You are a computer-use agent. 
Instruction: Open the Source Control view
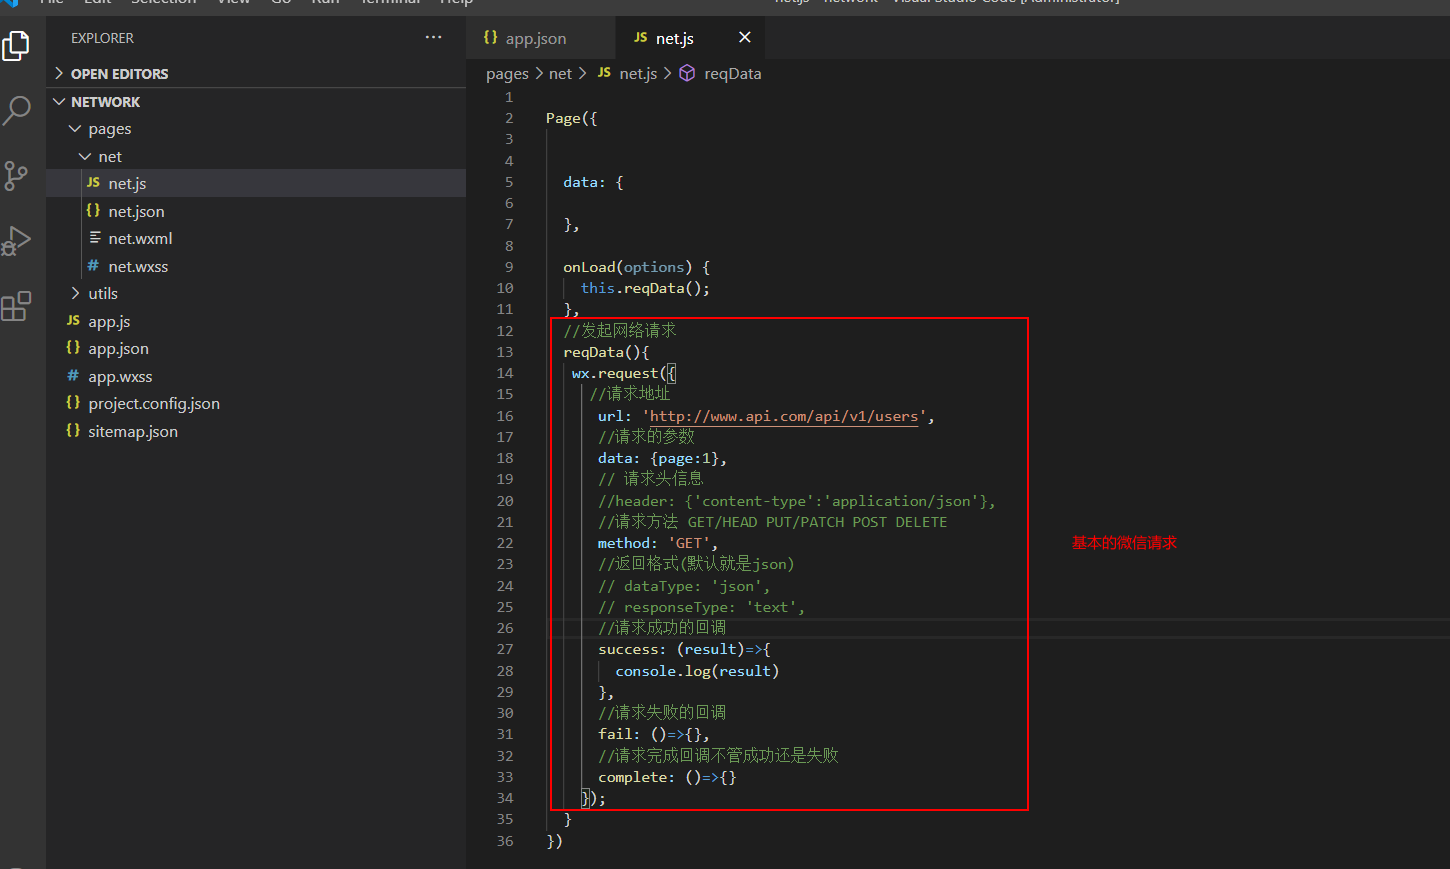17,176
